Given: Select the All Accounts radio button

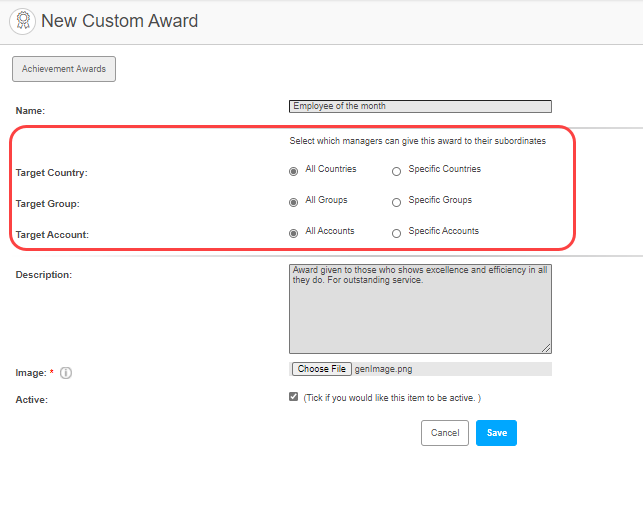Looking at the screenshot, I should [294, 233].
